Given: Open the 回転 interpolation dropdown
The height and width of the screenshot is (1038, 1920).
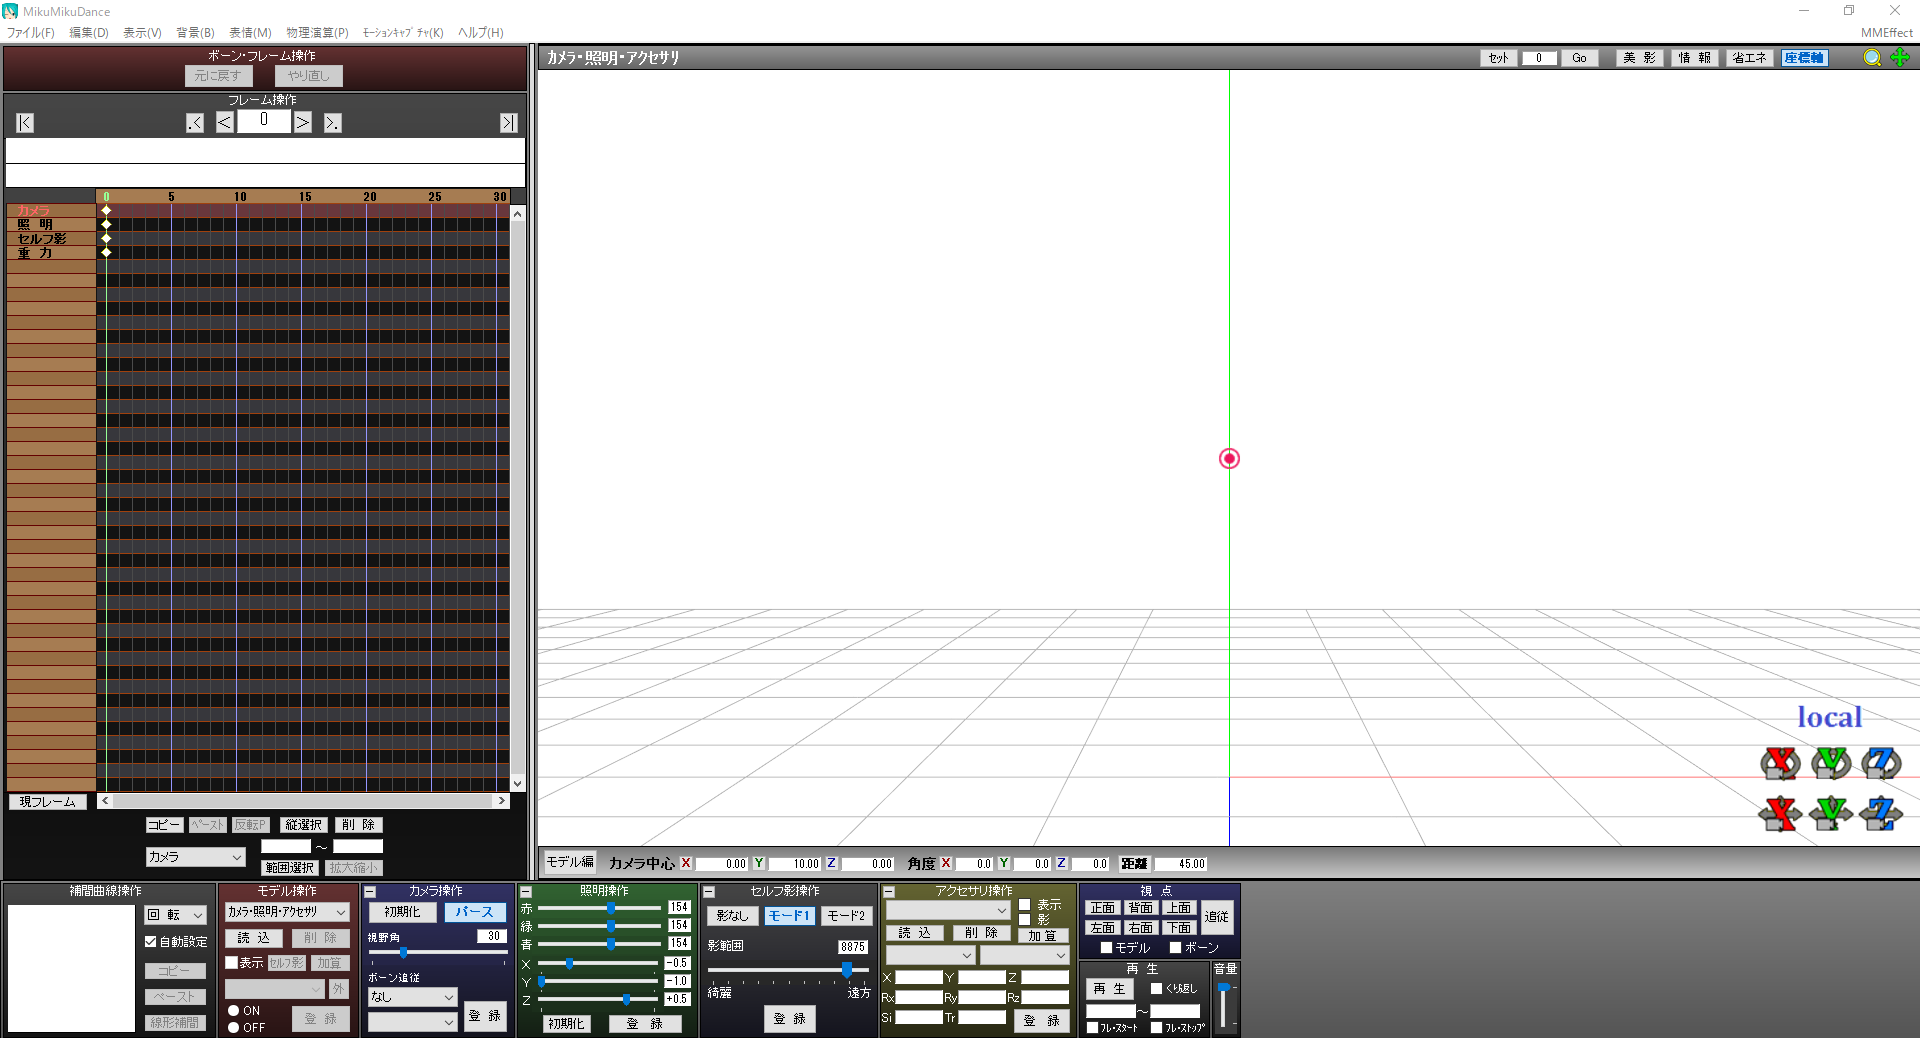Looking at the screenshot, I should click(175, 915).
